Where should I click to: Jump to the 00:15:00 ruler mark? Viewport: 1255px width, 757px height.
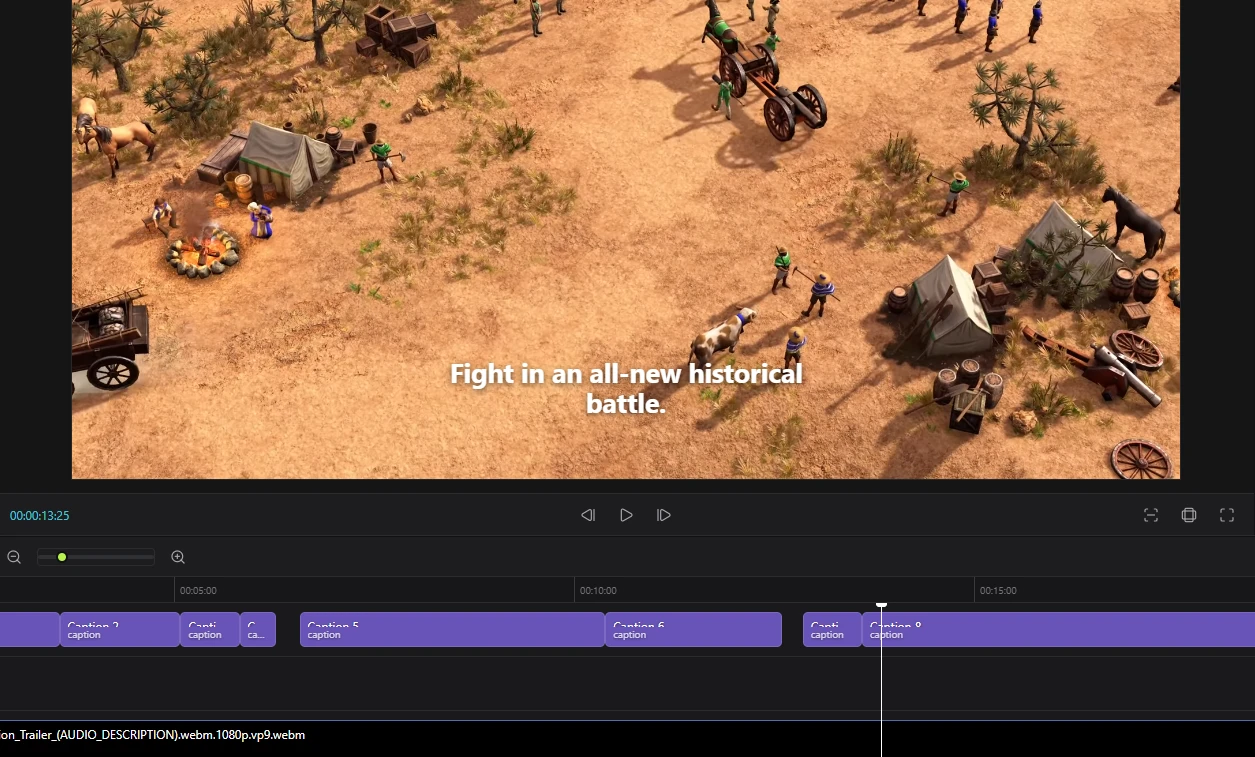coord(998,591)
